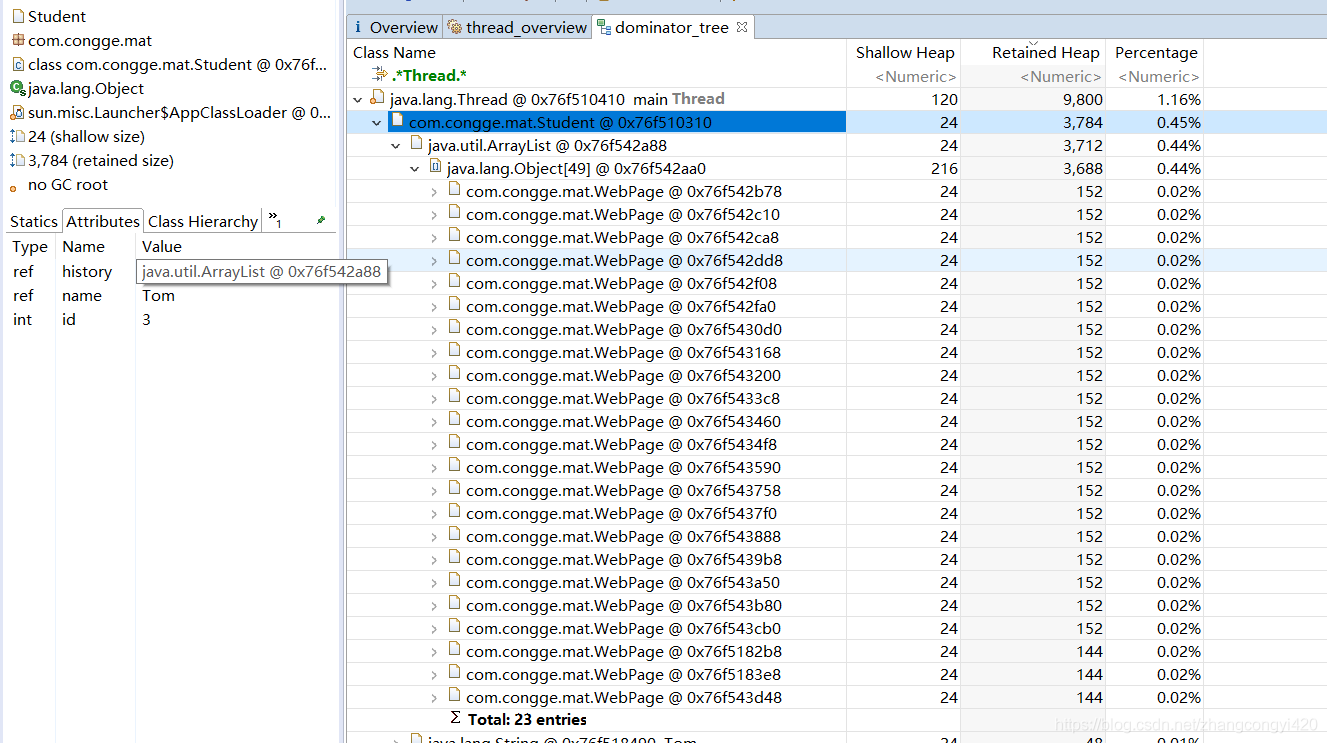Collapse the java.lang.Thread main node
This screenshot has height=743, width=1327.
[x=358, y=99]
